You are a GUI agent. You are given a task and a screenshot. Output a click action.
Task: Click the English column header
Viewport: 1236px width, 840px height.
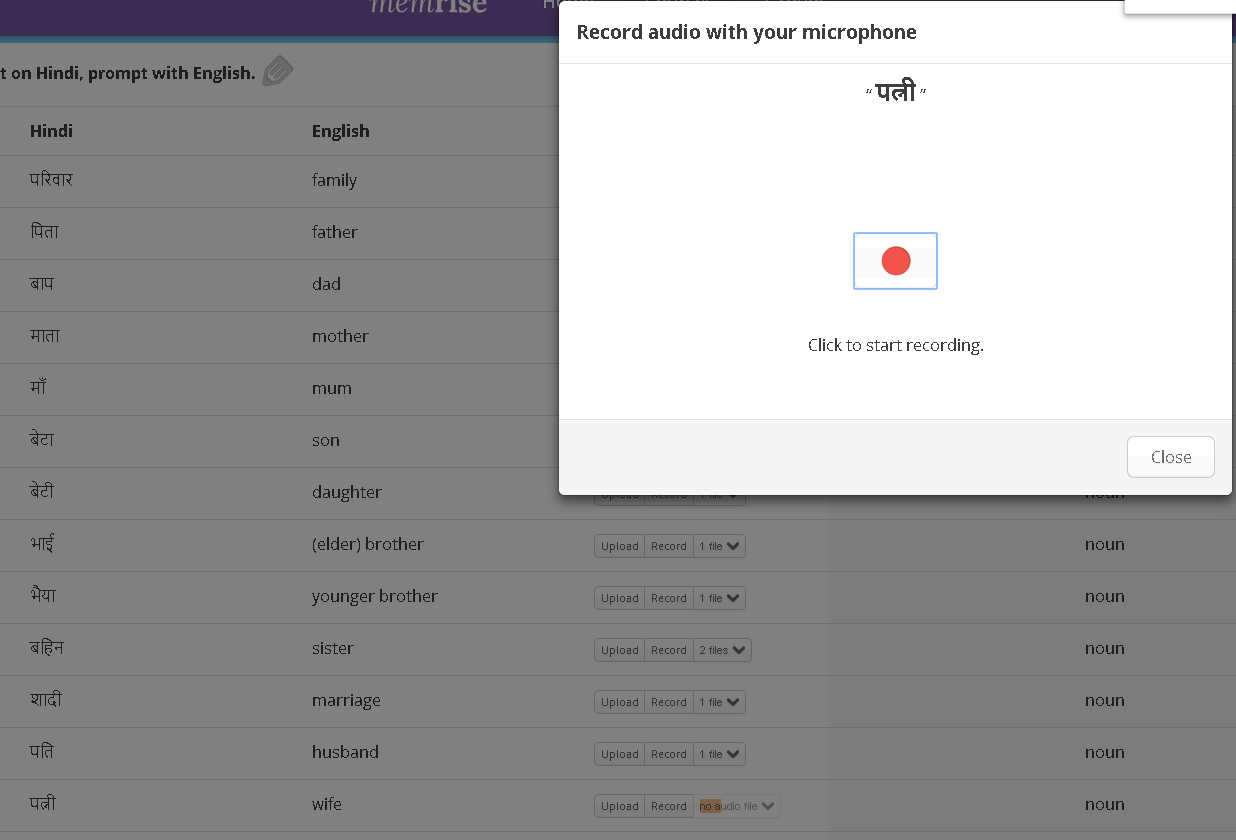click(341, 131)
